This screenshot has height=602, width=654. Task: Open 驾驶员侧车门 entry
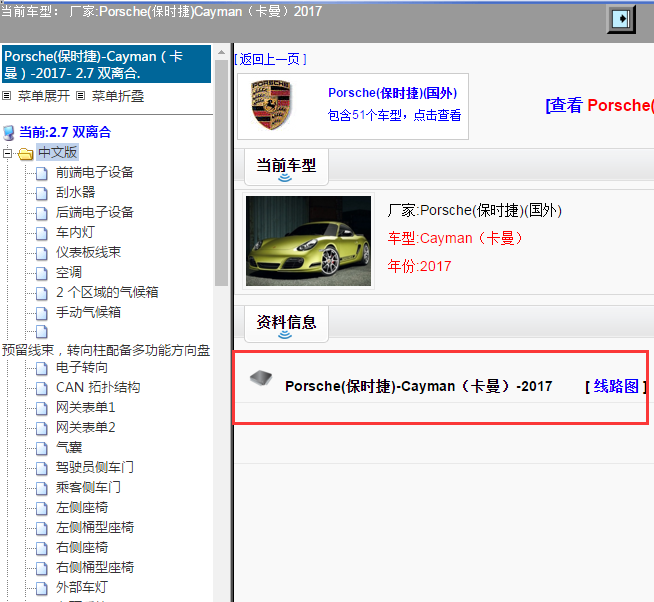pyautogui.click(x=95, y=468)
